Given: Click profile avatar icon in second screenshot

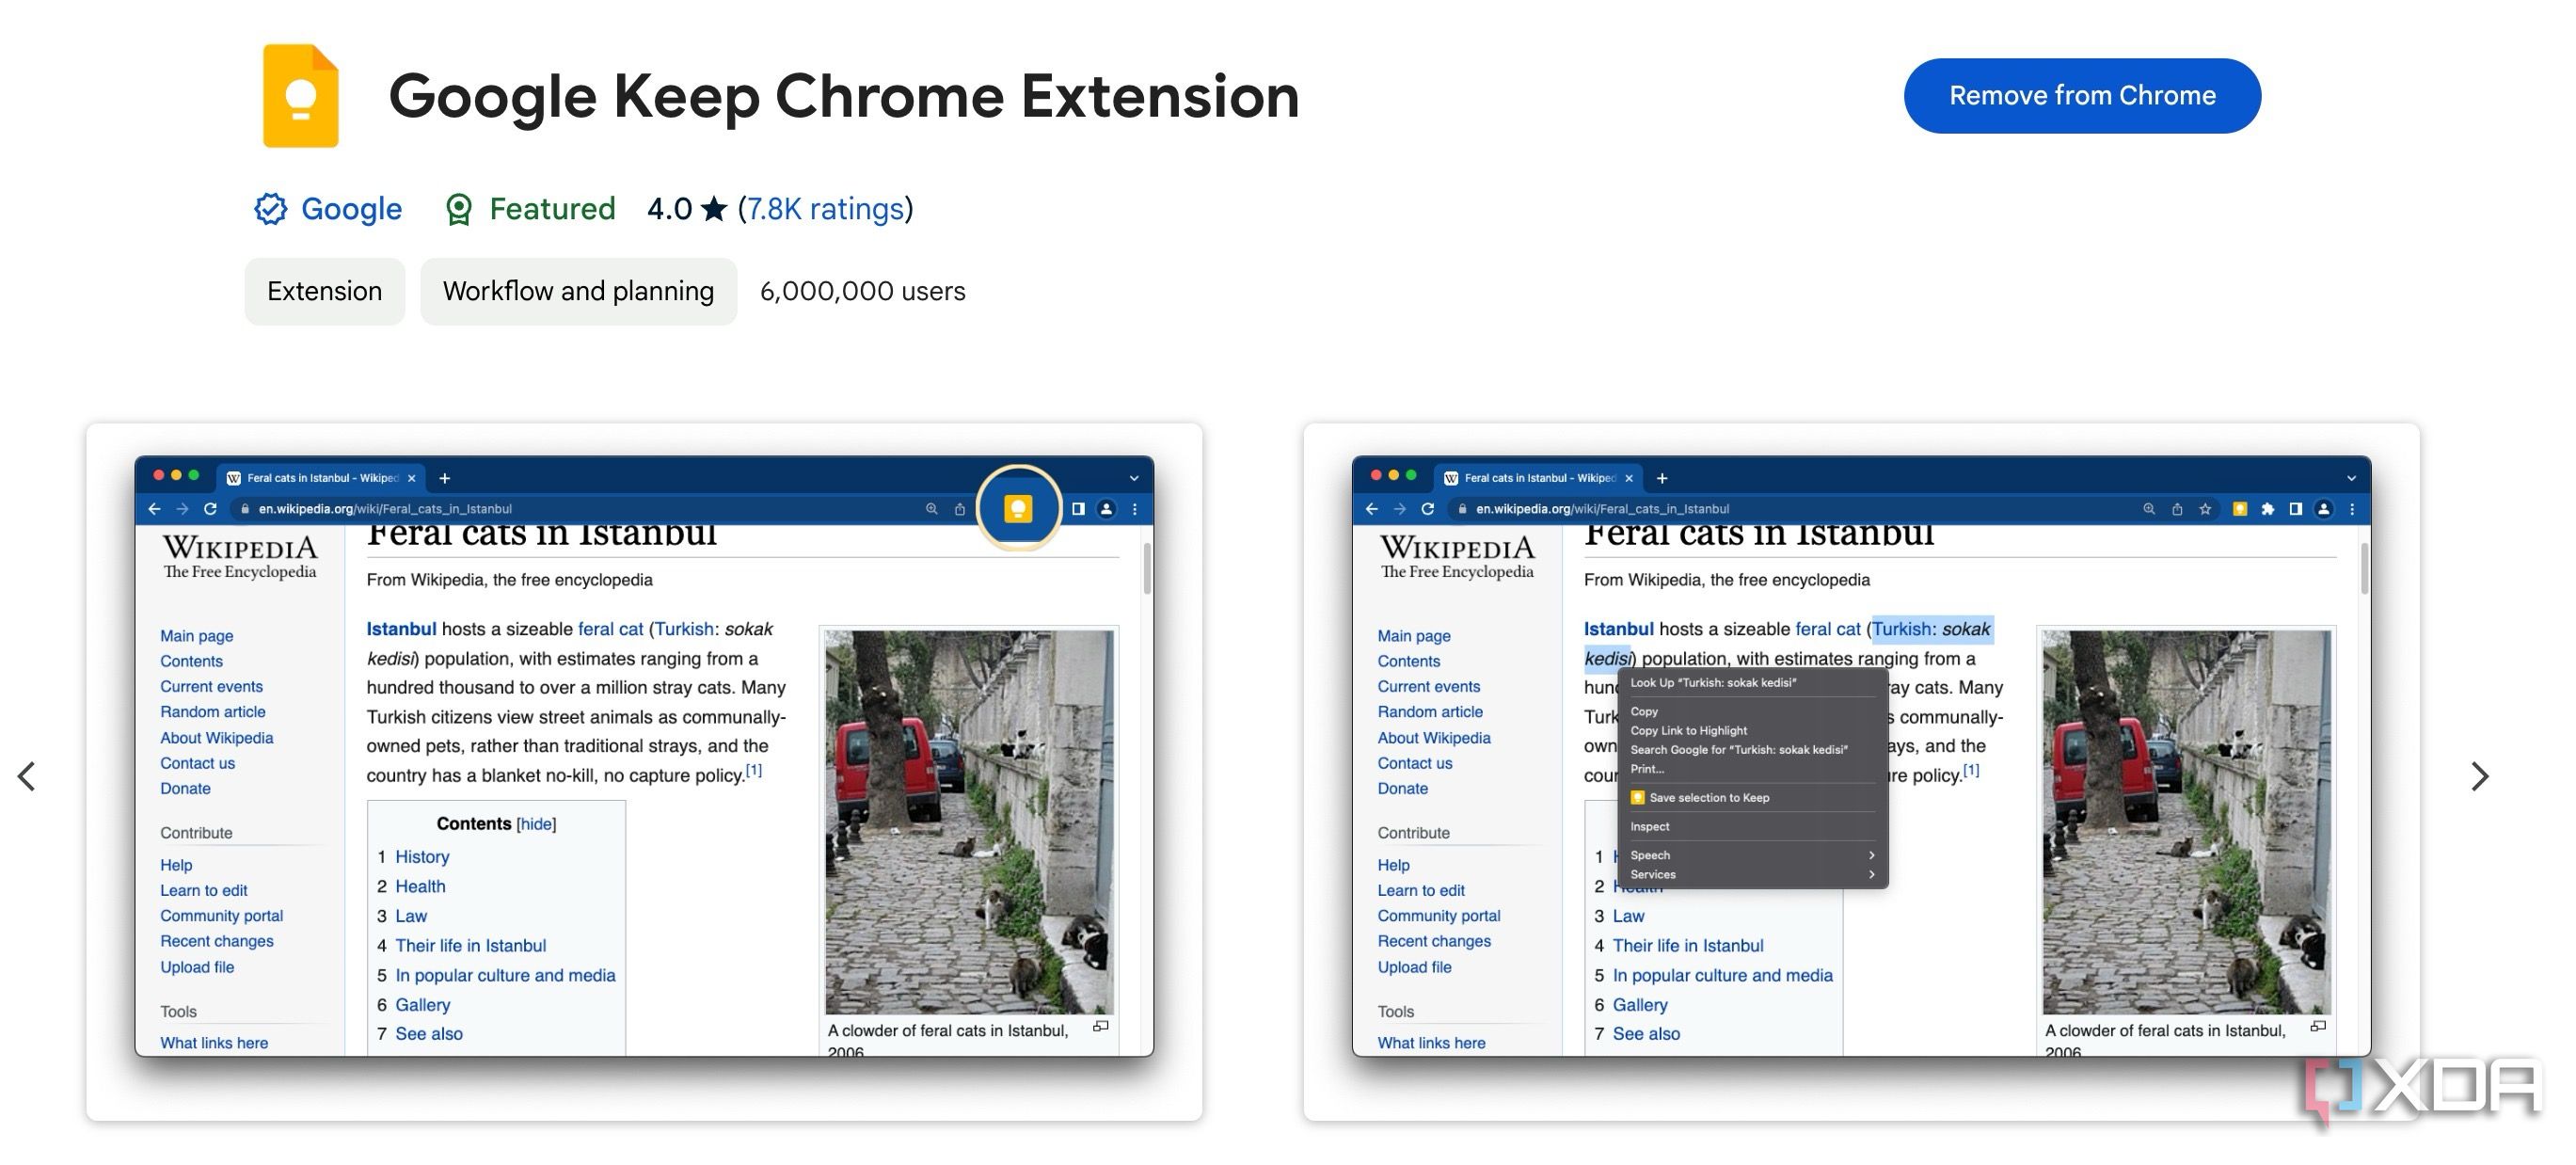Looking at the screenshot, I should pos(2324,509).
